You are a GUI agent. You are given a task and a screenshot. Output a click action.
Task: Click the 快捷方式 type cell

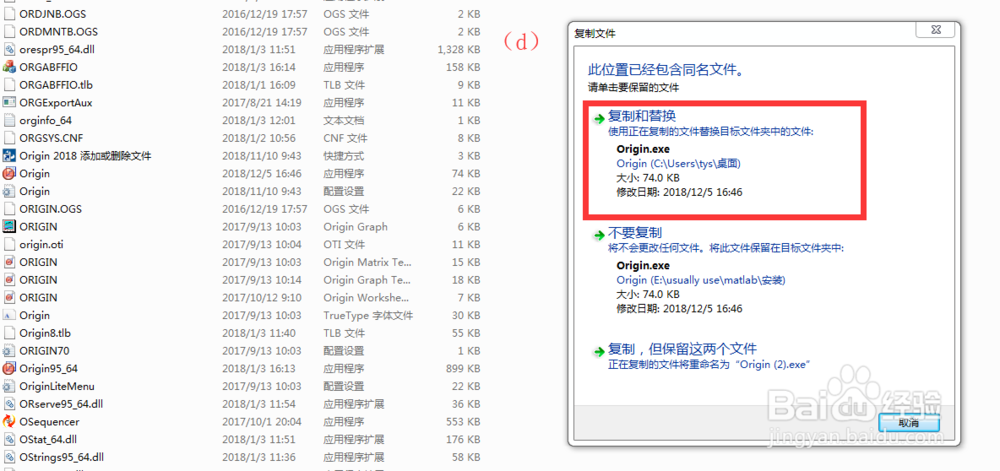pos(344,156)
